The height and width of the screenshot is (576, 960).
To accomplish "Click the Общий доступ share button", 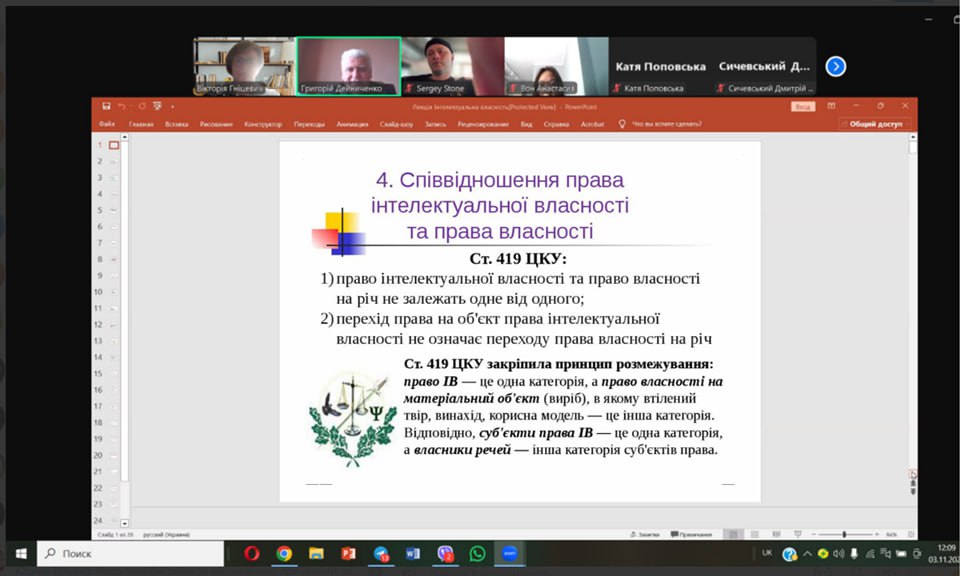I will tap(876, 124).
